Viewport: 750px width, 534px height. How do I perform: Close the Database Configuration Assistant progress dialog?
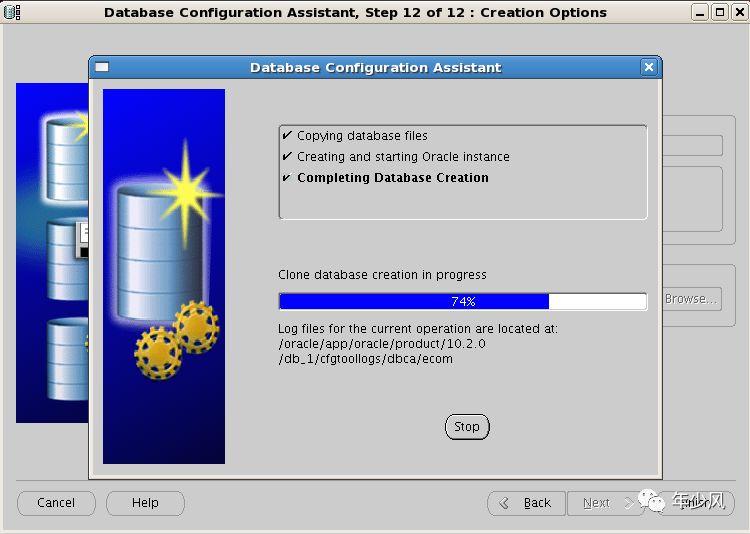click(x=649, y=67)
